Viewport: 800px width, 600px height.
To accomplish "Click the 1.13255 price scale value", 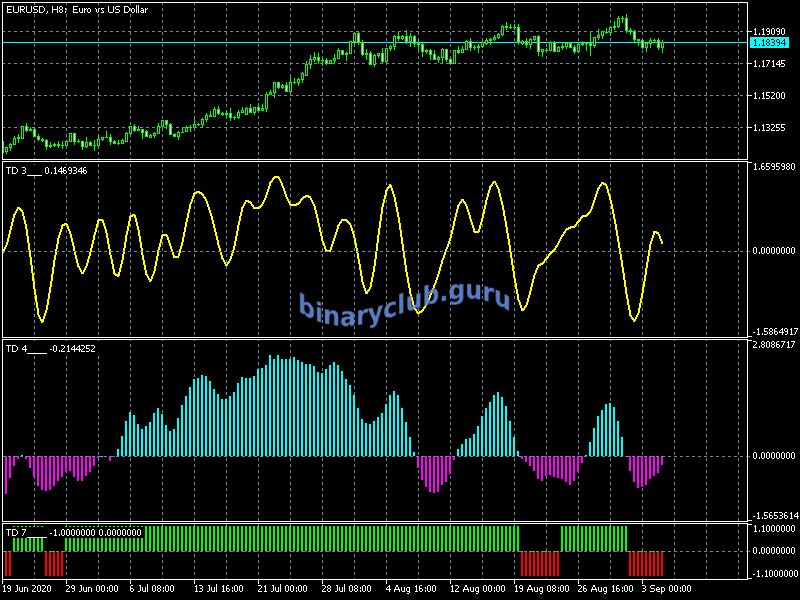I will [772, 128].
